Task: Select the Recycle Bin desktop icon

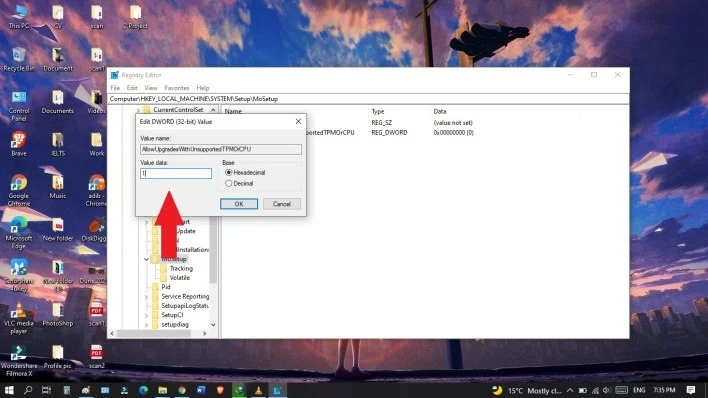Action: pos(19,59)
